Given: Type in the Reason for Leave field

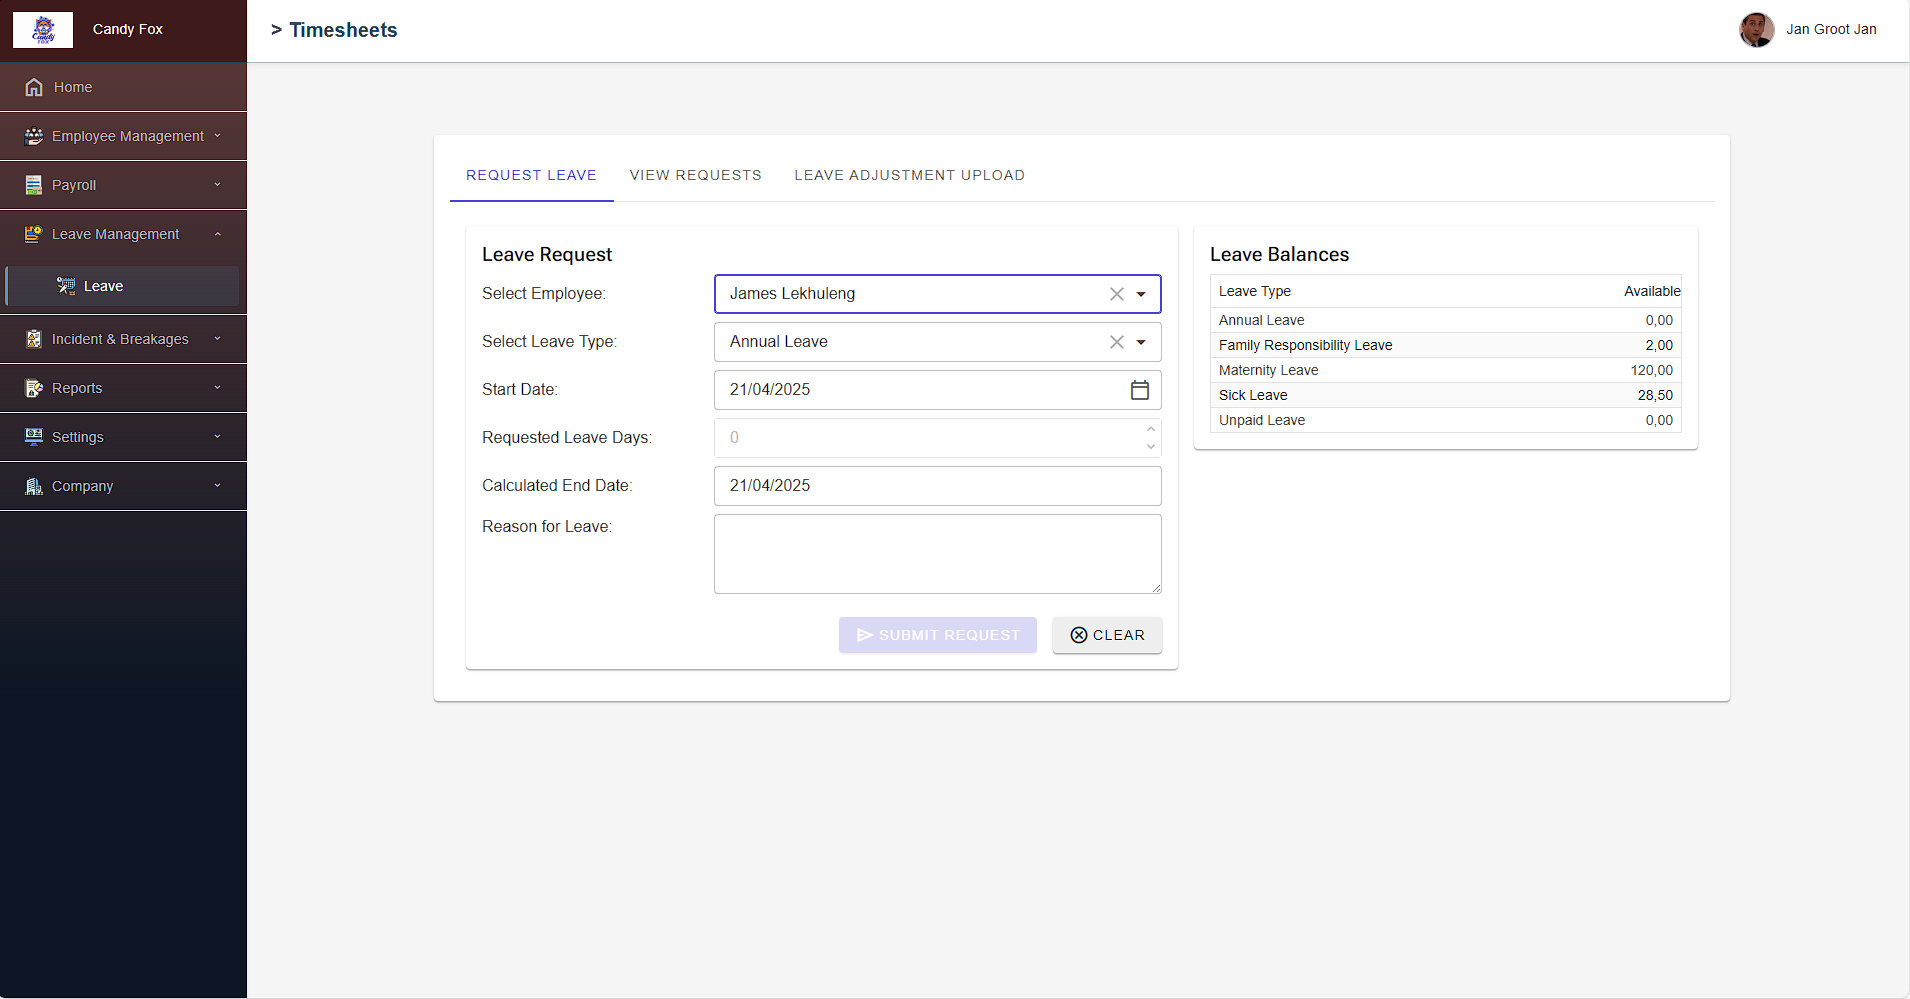Looking at the screenshot, I should (936, 553).
